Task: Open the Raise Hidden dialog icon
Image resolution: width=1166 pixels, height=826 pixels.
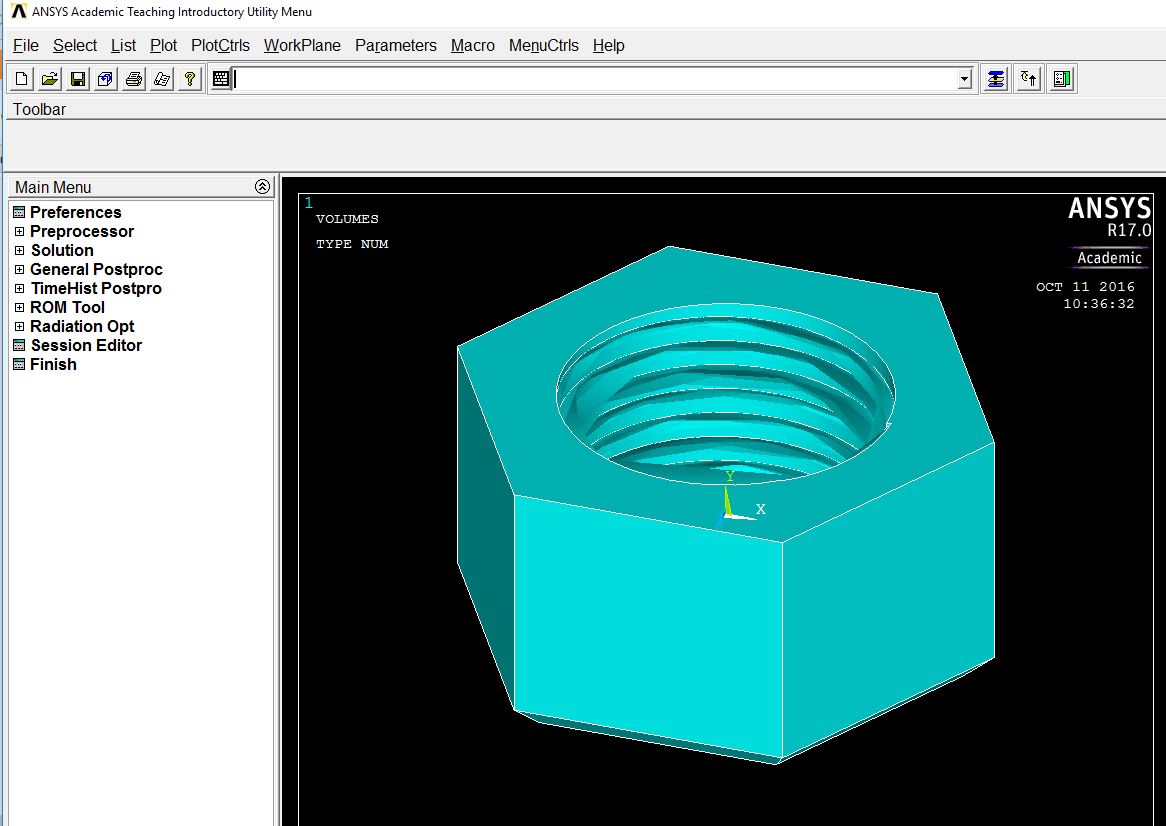Action: click(x=995, y=78)
